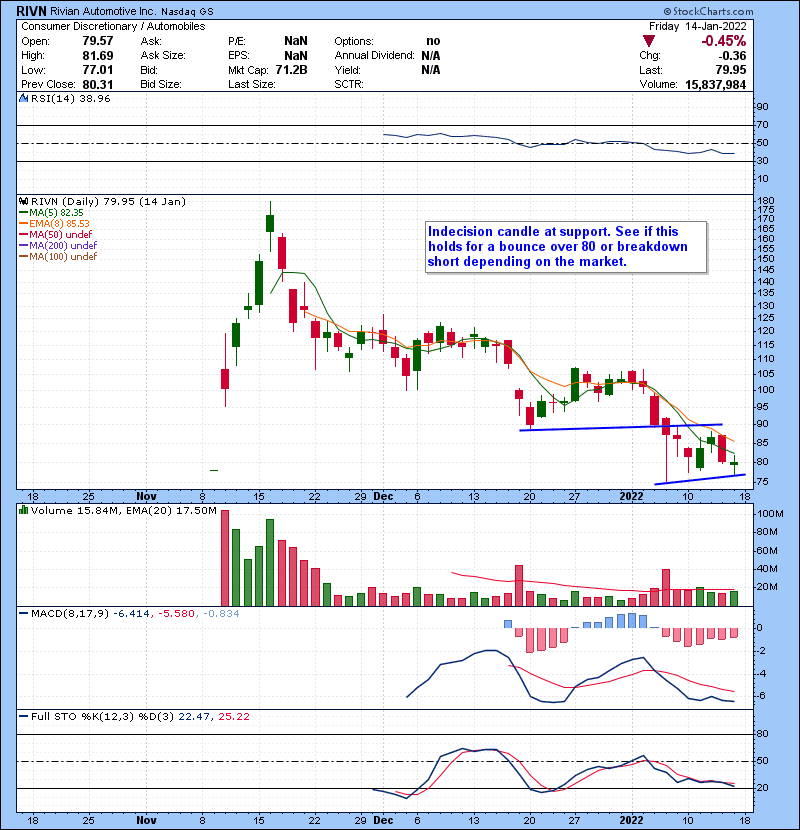The width and height of the screenshot is (800, 830).
Task: Click the Yield label
Action: [x=347, y=70]
